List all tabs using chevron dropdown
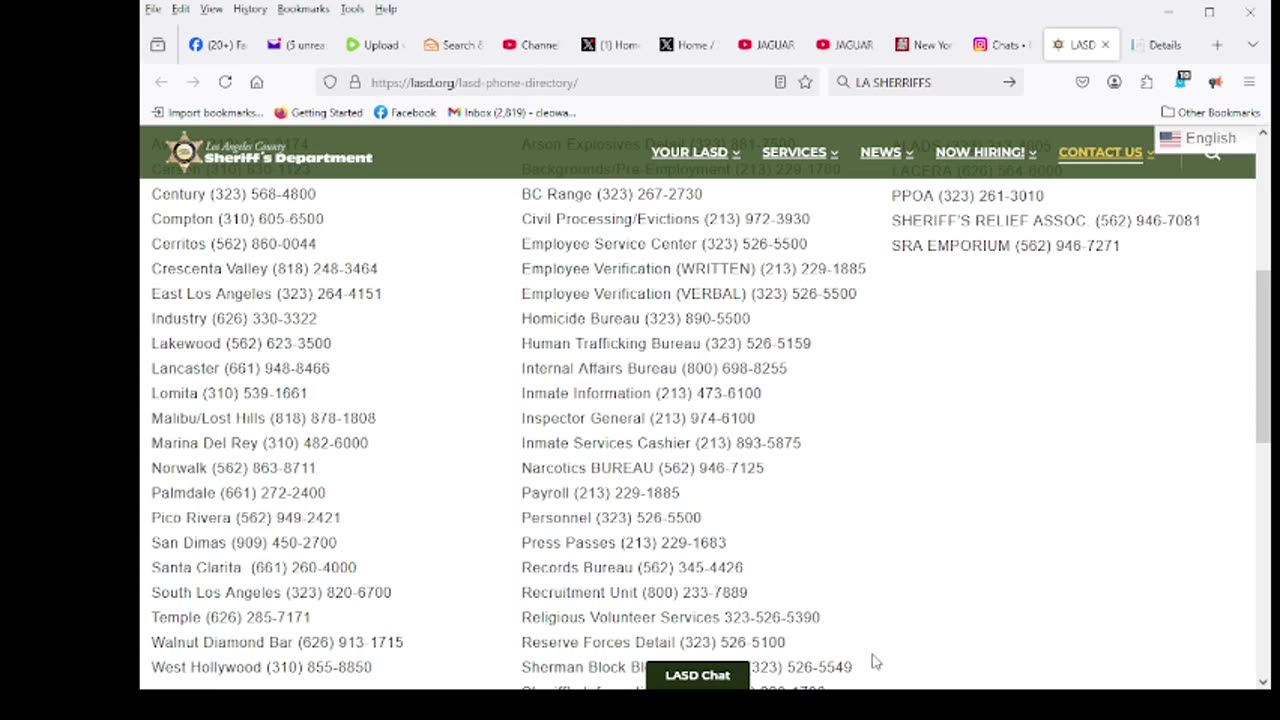The height and width of the screenshot is (720, 1280). 1252,45
